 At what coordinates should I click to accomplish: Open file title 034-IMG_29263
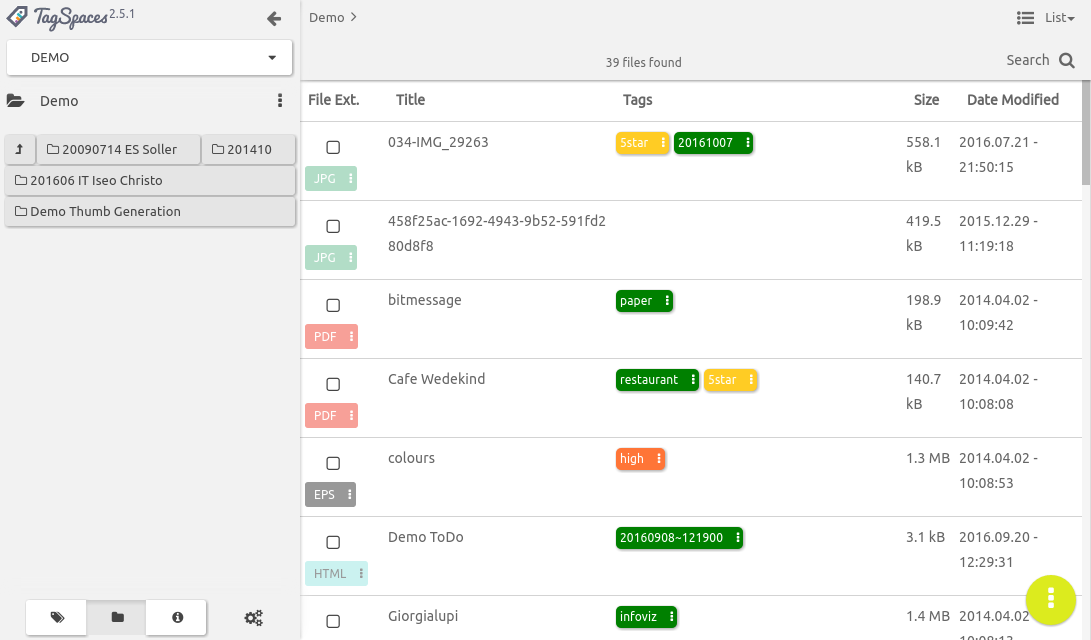tap(438, 143)
